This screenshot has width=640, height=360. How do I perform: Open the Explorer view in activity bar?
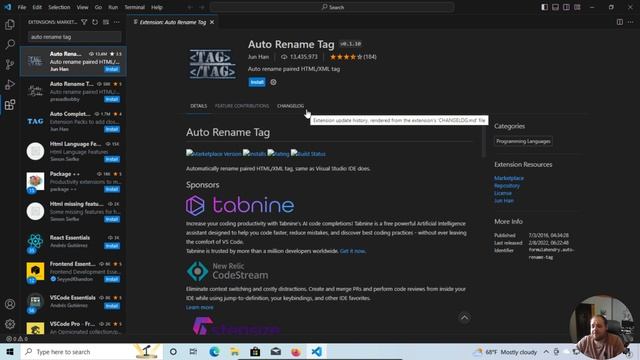(x=10, y=24)
